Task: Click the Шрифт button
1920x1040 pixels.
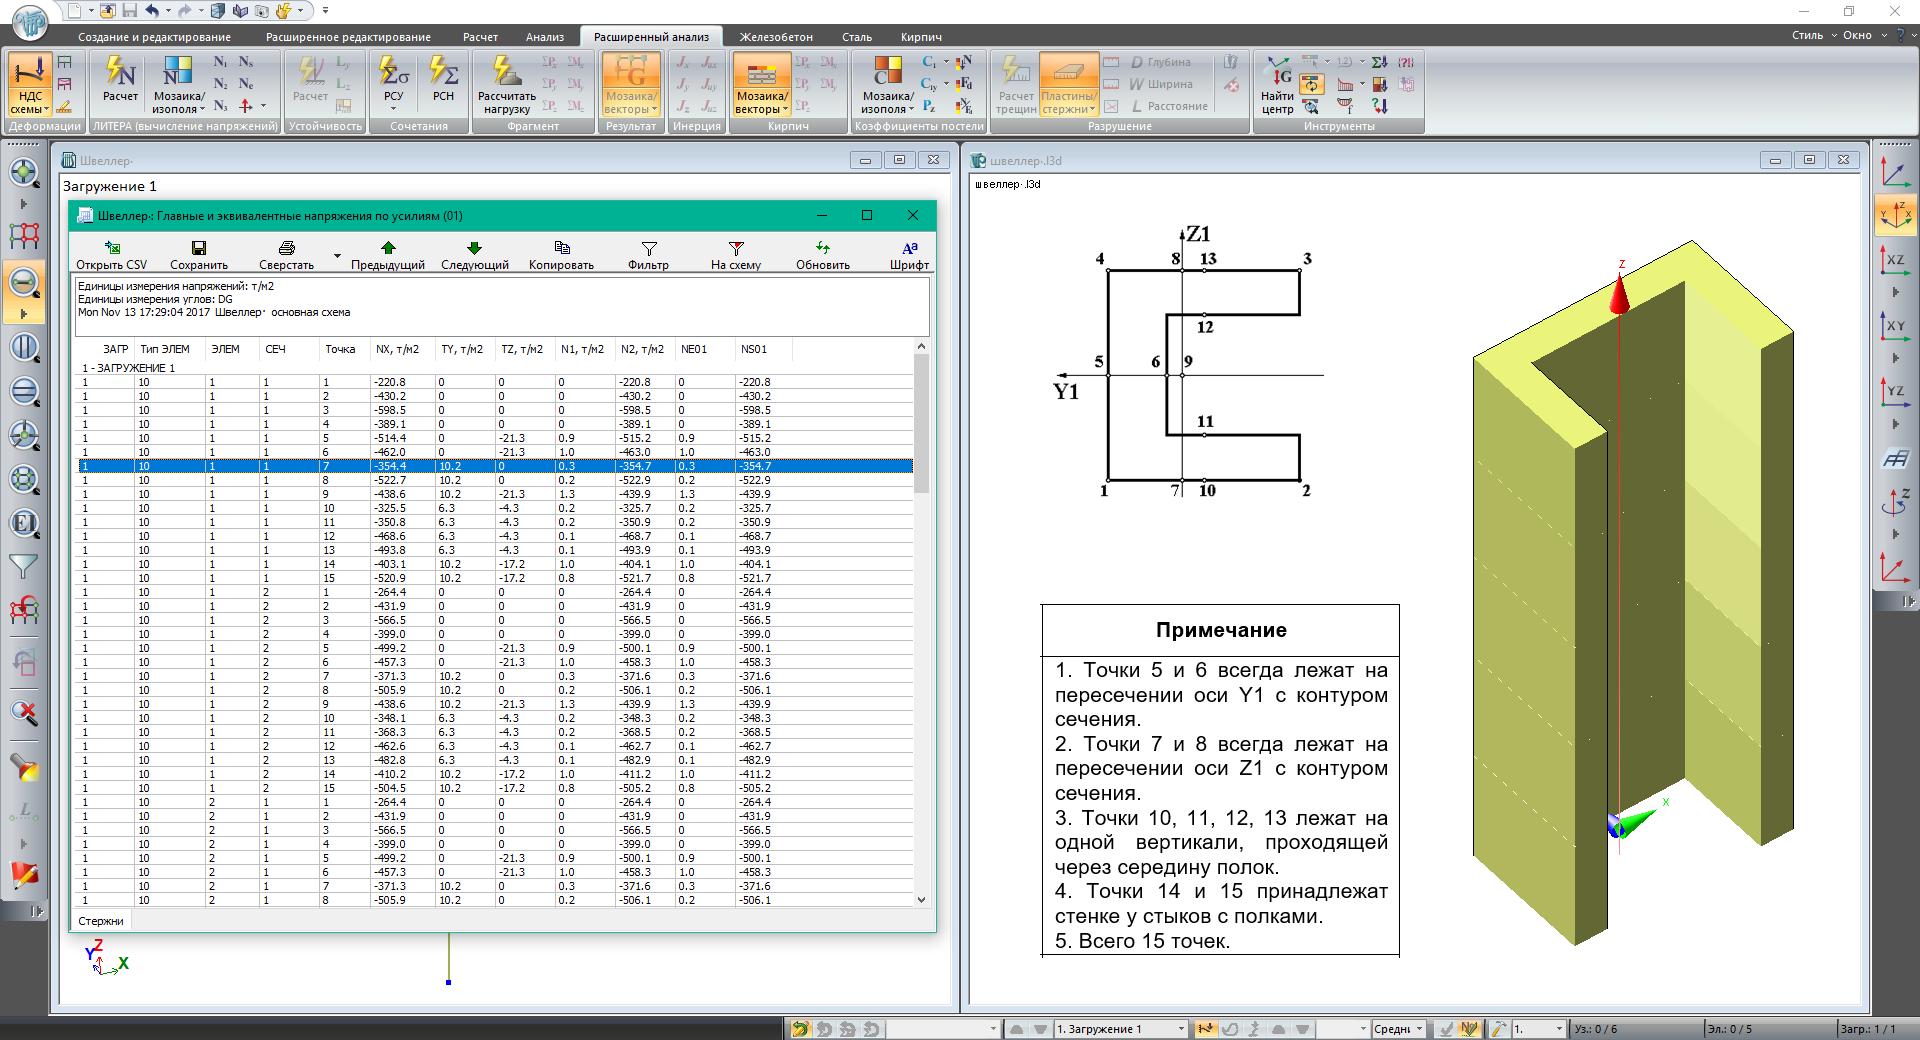Action: click(909, 255)
